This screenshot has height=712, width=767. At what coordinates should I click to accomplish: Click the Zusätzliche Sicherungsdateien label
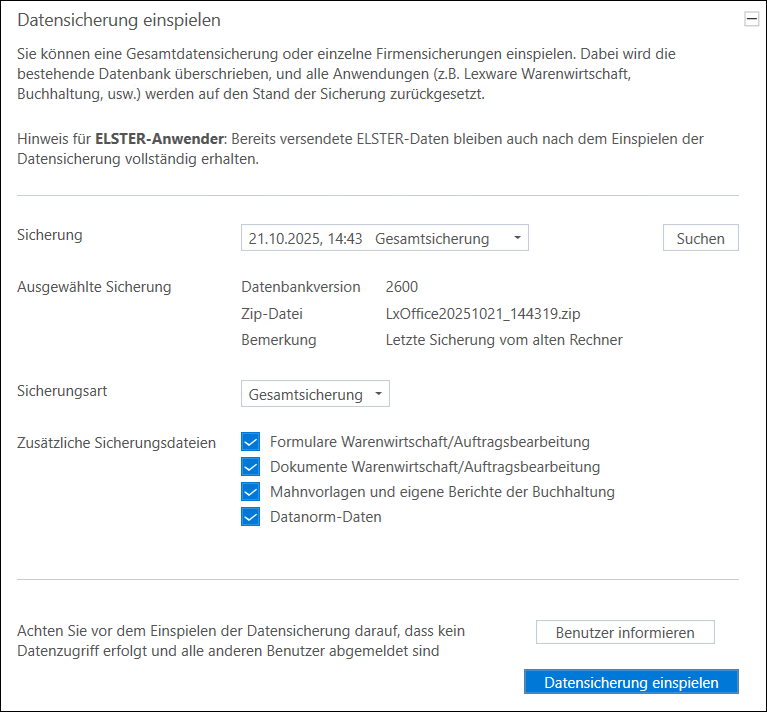pos(116,442)
